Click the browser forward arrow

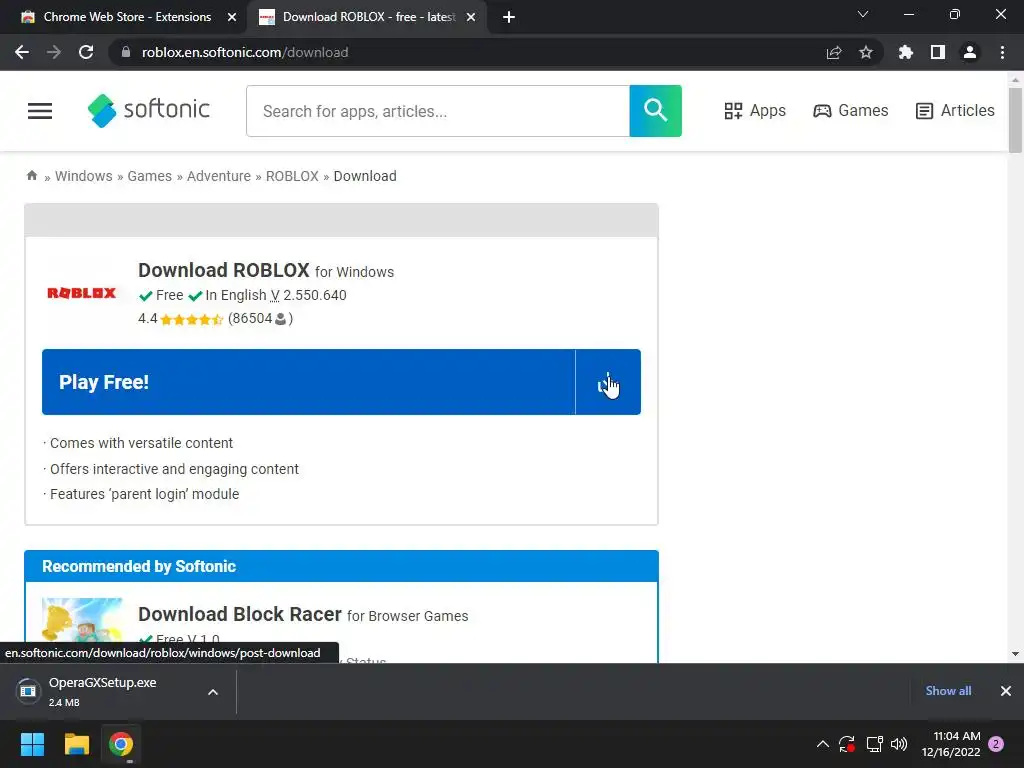[54, 52]
